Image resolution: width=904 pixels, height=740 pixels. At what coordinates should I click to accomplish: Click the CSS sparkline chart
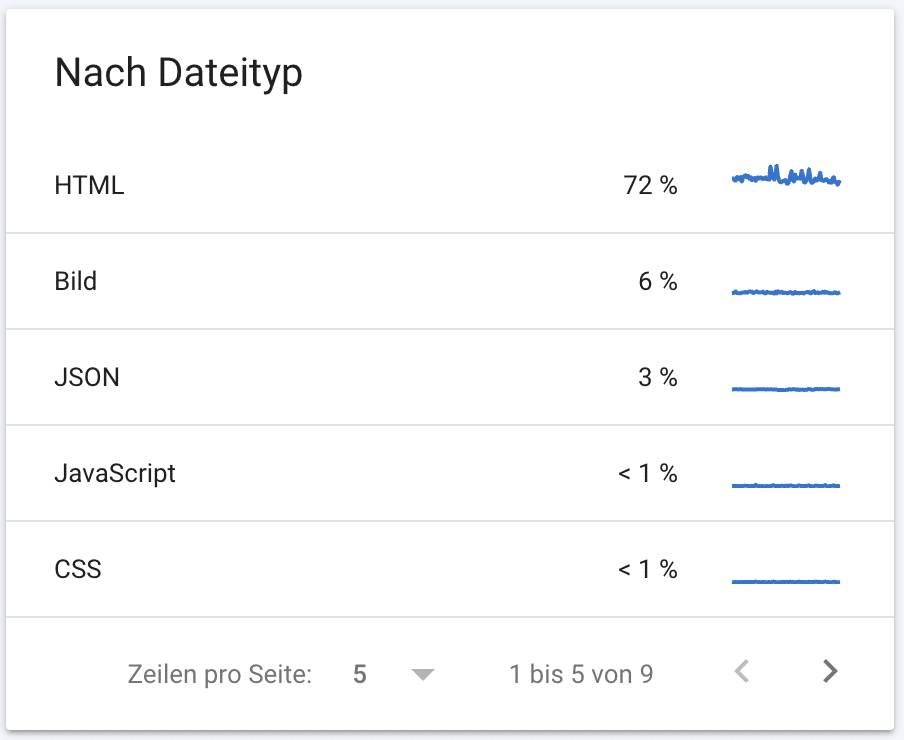786,580
